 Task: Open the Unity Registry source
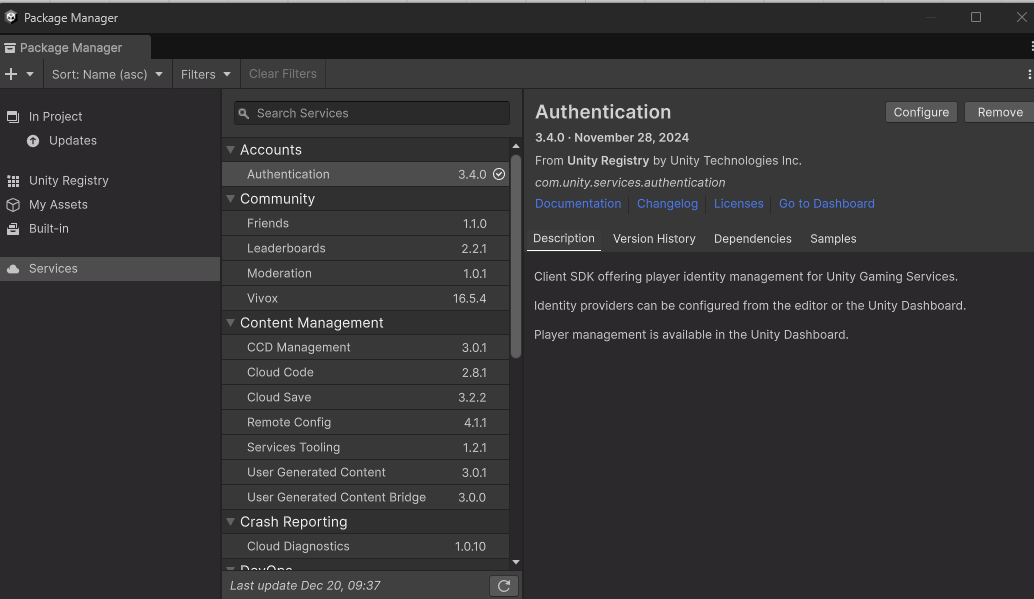[x=68, y=181]
